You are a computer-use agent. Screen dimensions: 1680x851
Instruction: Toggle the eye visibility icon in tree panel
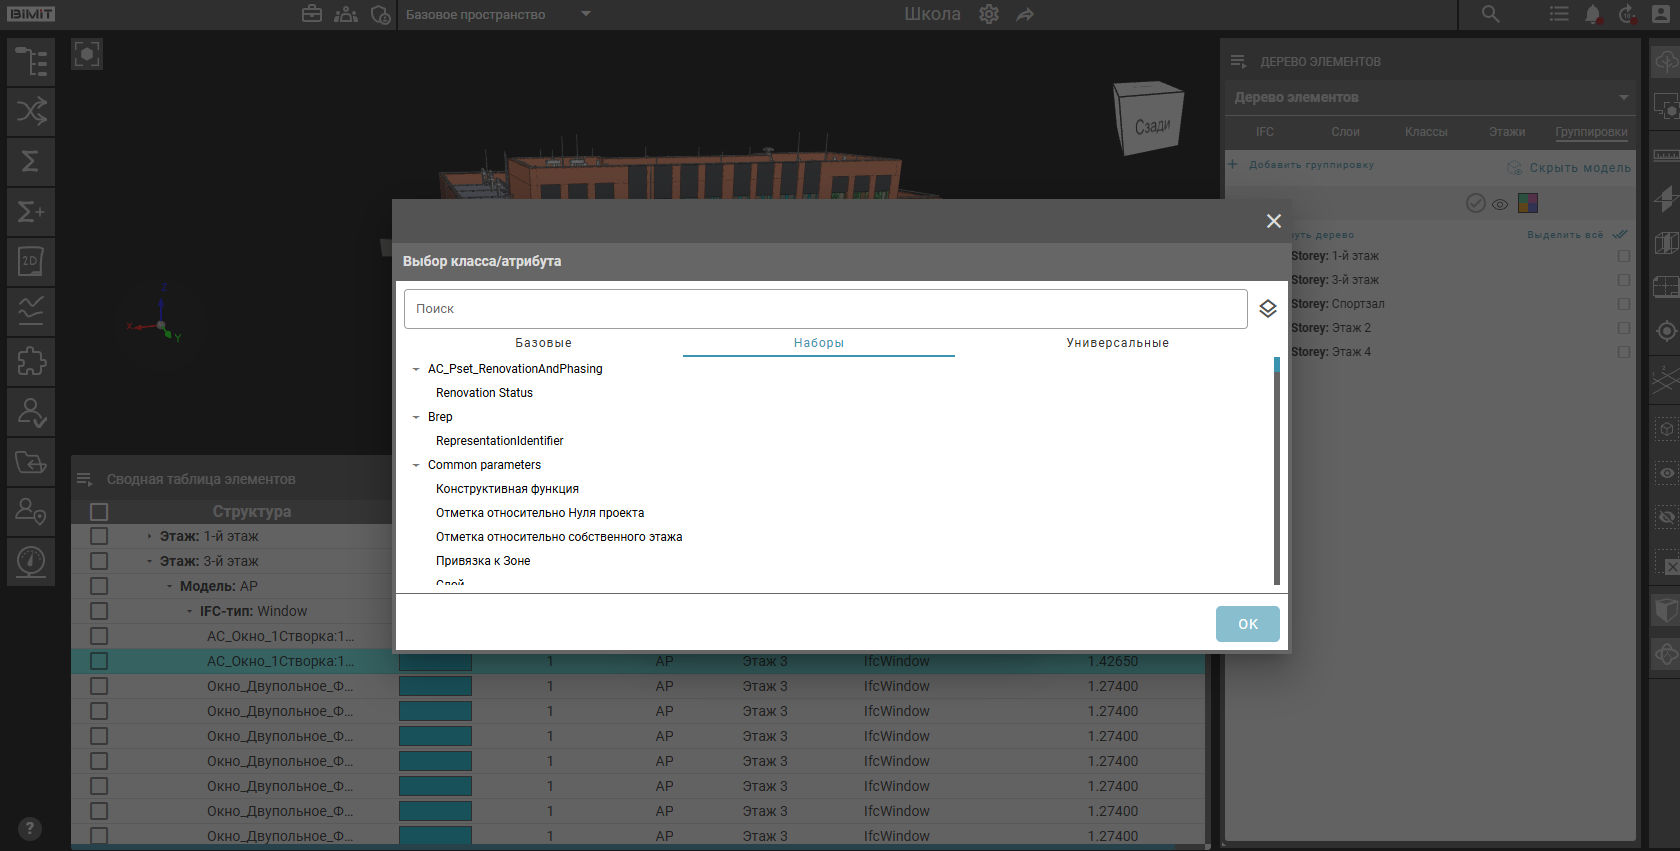(1500, 204)
